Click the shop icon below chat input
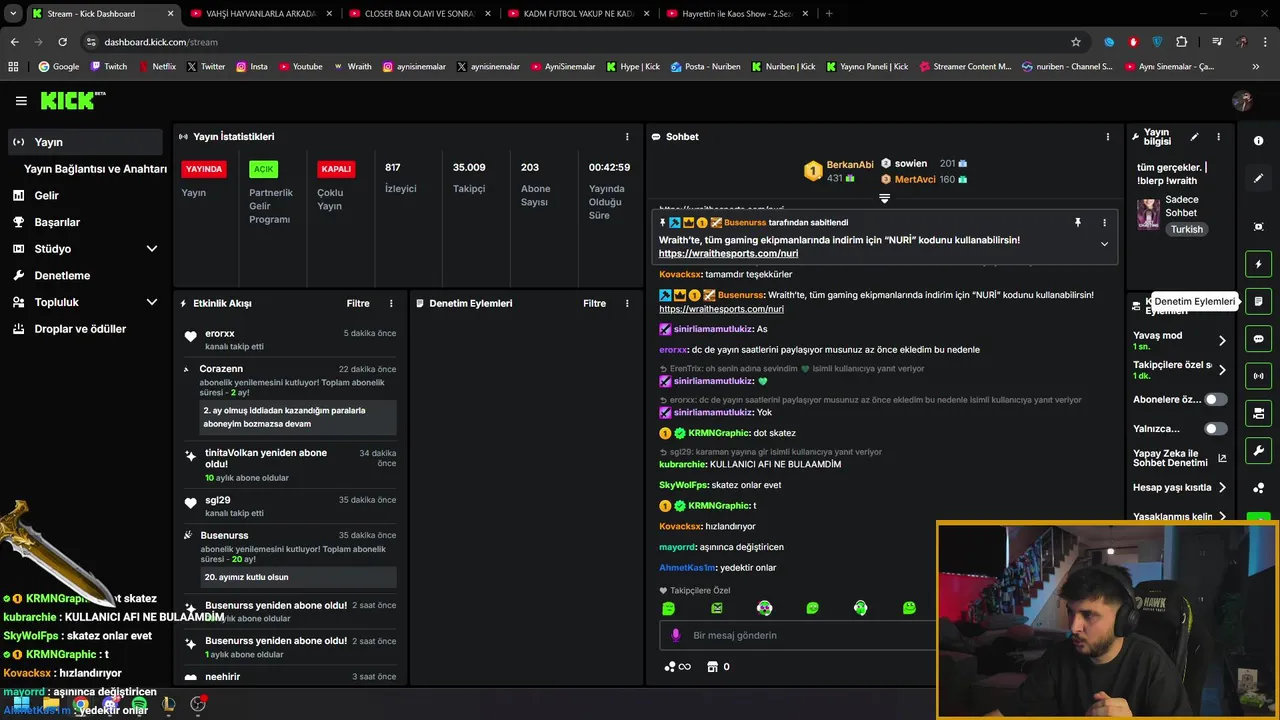The image size is (1280, 720). [x=712, y=667]
